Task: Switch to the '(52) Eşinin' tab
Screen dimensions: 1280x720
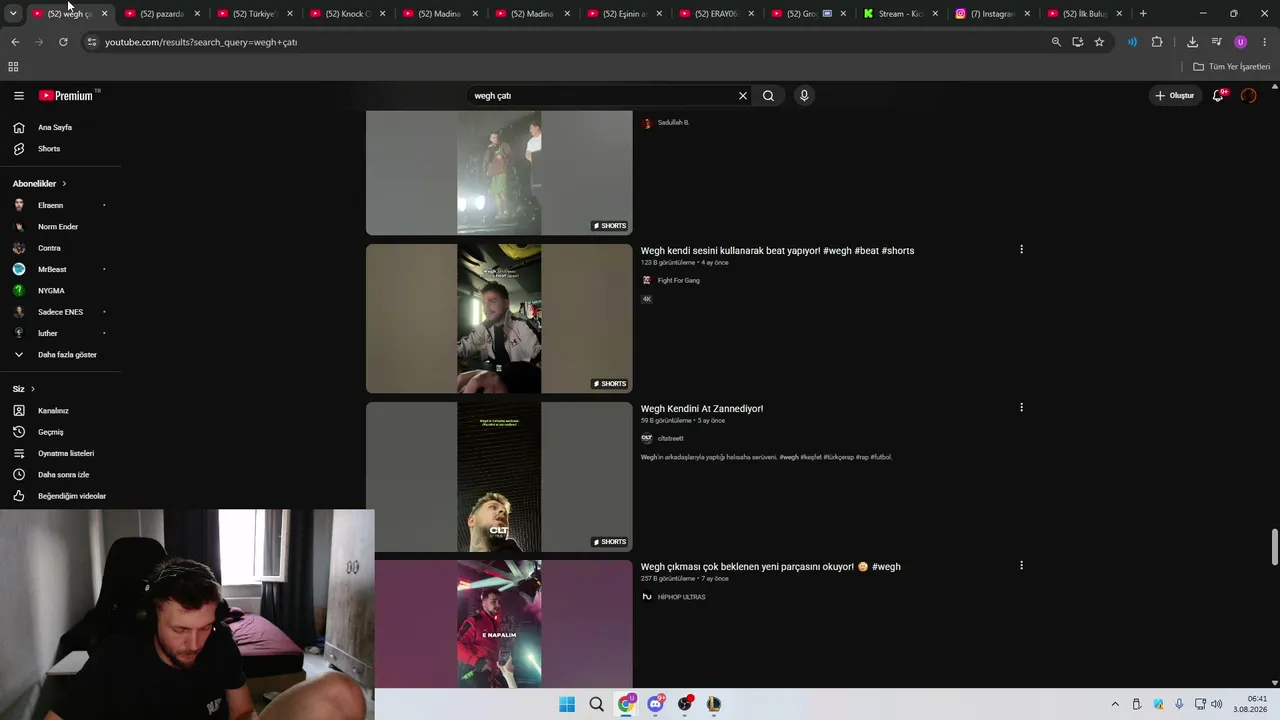Action: click(625, 14)
